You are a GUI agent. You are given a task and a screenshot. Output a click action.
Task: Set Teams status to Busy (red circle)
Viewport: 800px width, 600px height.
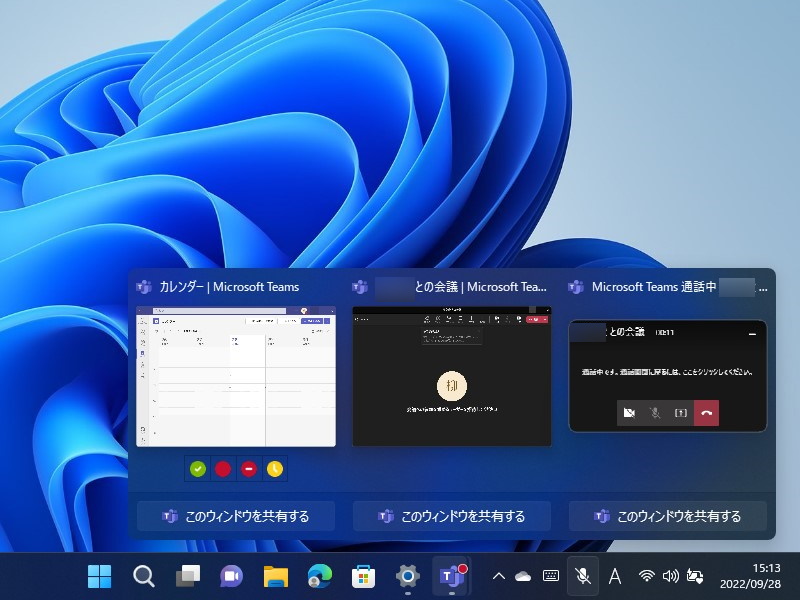(223, 469)
